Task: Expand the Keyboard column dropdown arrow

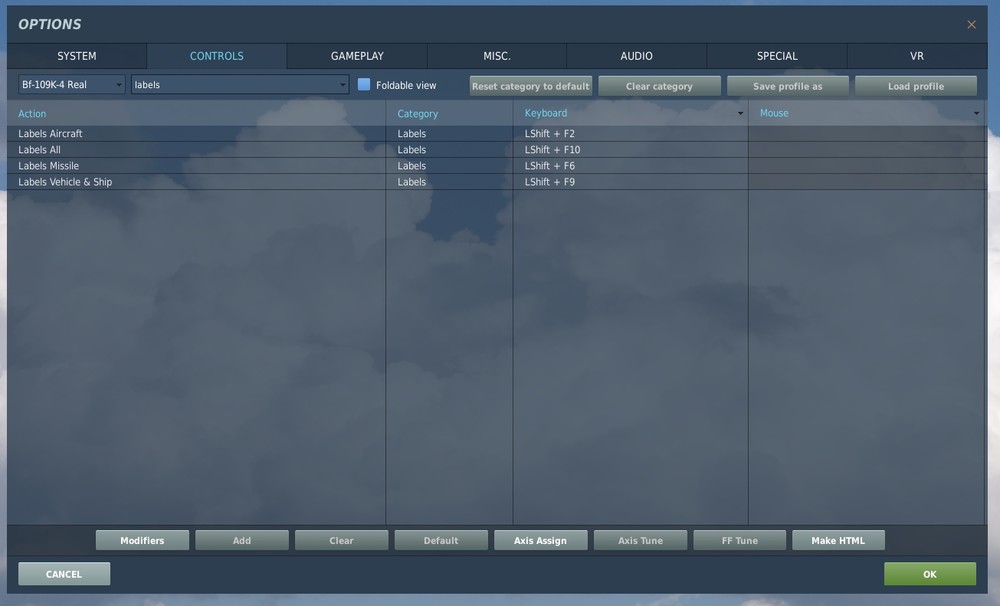Action: click(x=740, y=114)
